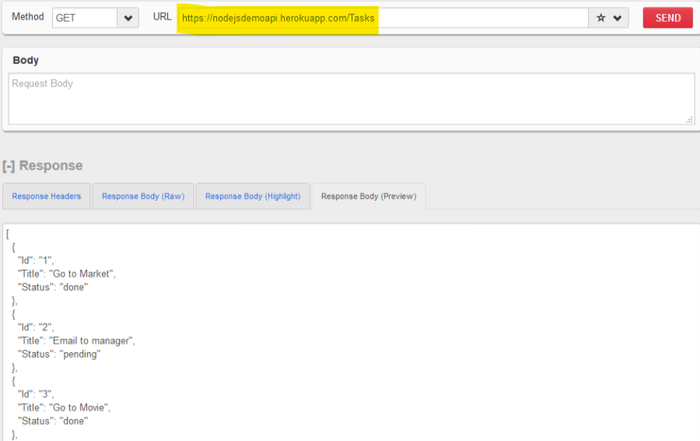700x441 pixels.
Task: Bookmark the request with the star icon
Action: pos(601,18)
